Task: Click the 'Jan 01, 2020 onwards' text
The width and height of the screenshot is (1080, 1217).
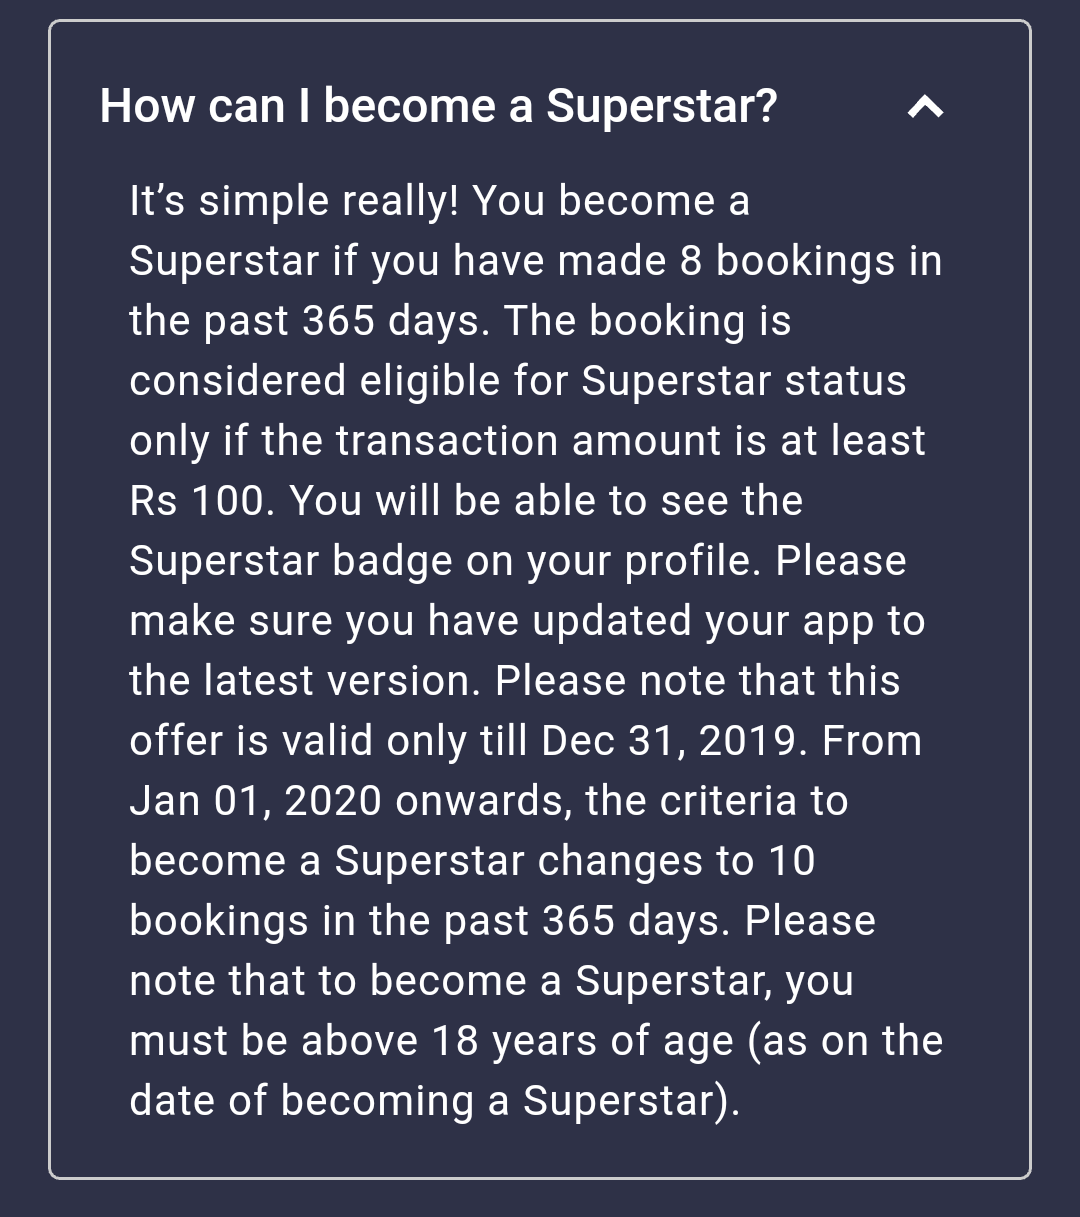Action: [351, 801]
